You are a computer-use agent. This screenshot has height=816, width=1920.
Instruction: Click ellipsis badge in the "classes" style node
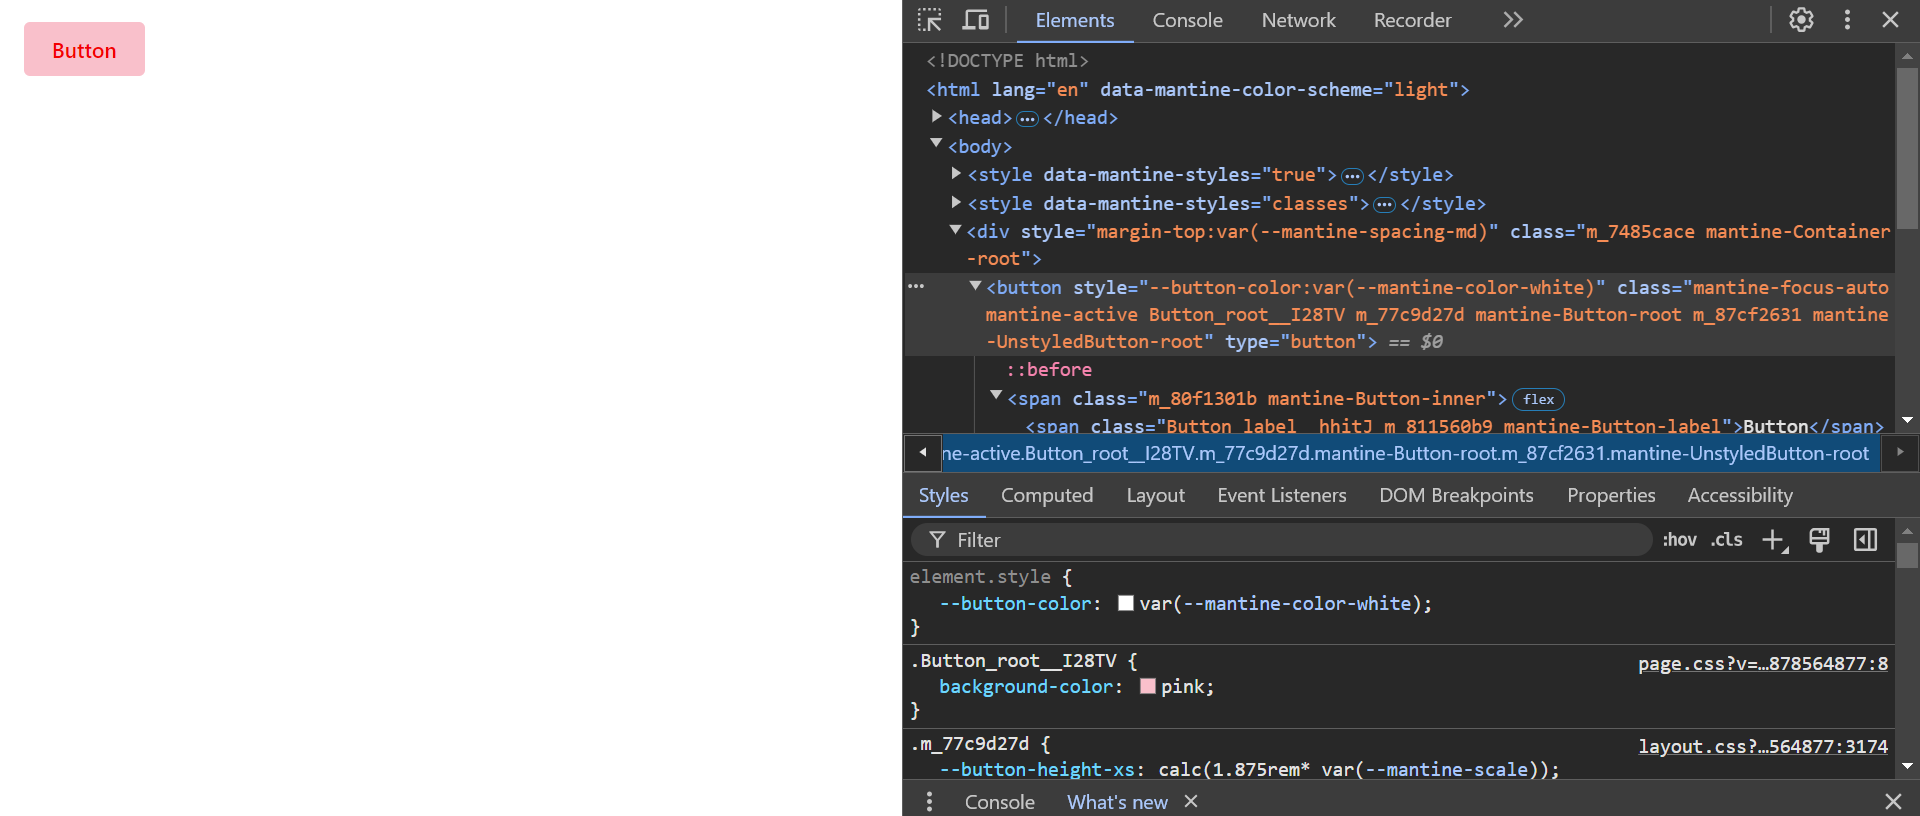(1384, 205)
